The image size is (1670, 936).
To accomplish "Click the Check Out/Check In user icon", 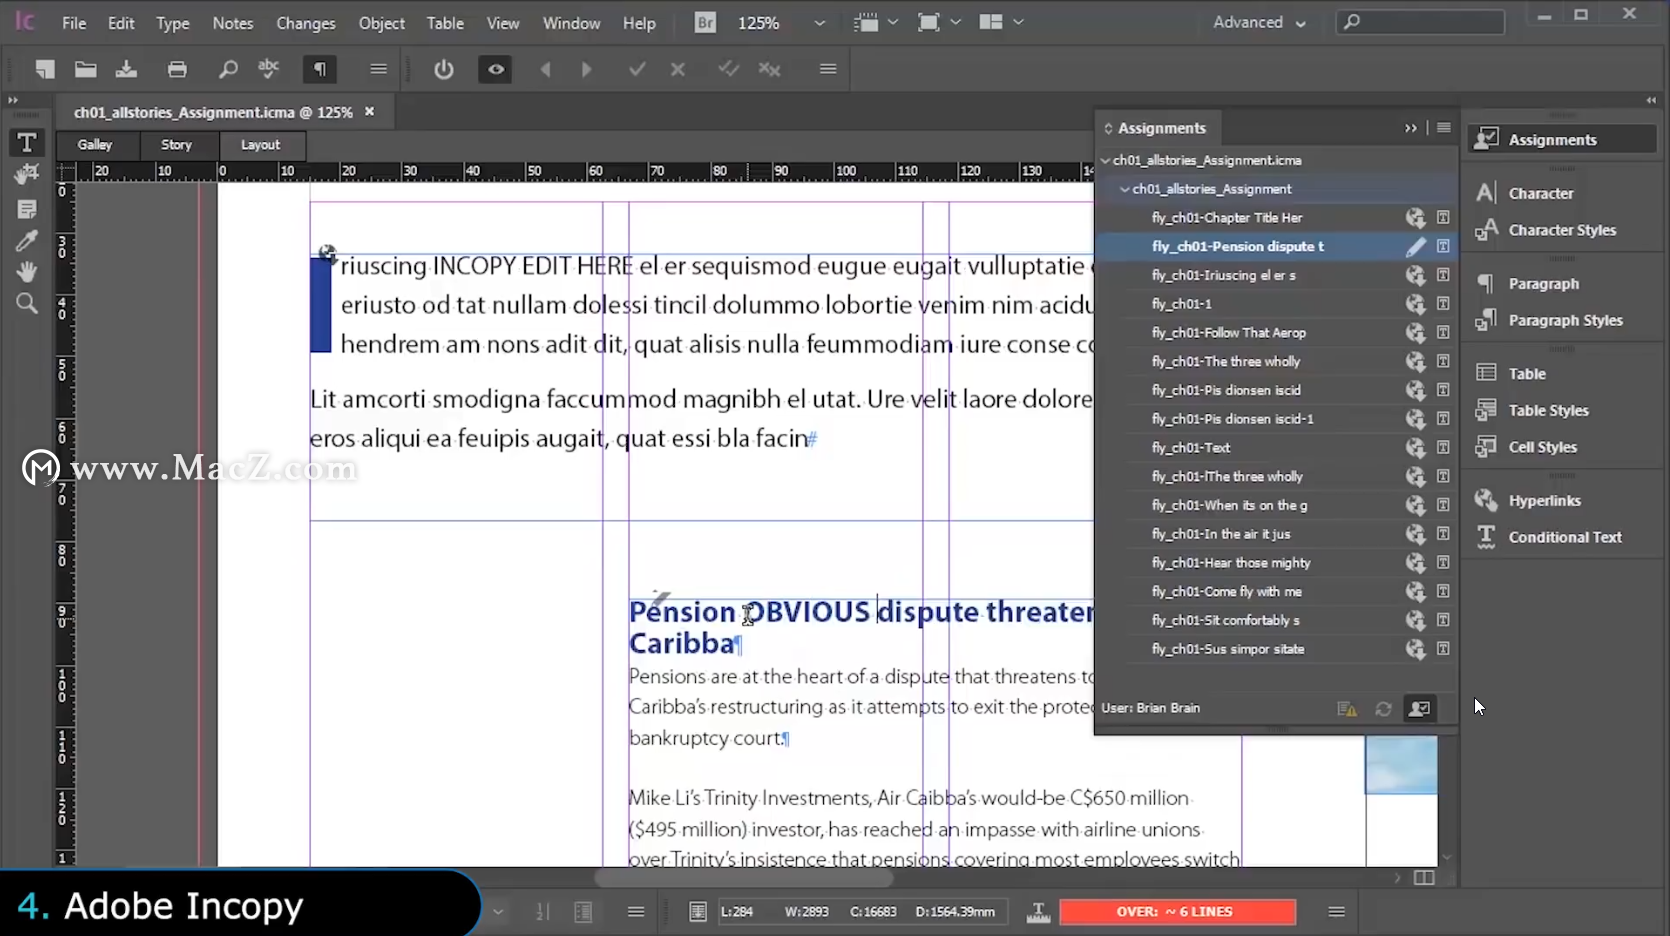I will coord(1419,709).
